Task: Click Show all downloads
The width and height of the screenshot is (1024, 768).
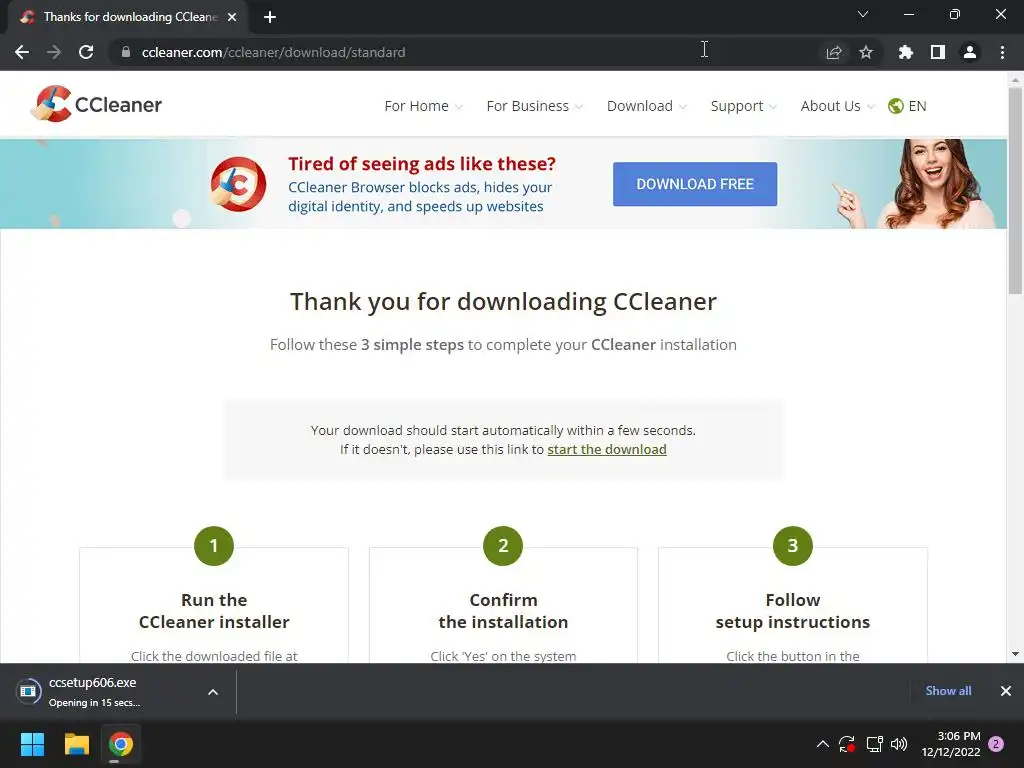Action: coord(948,691)
